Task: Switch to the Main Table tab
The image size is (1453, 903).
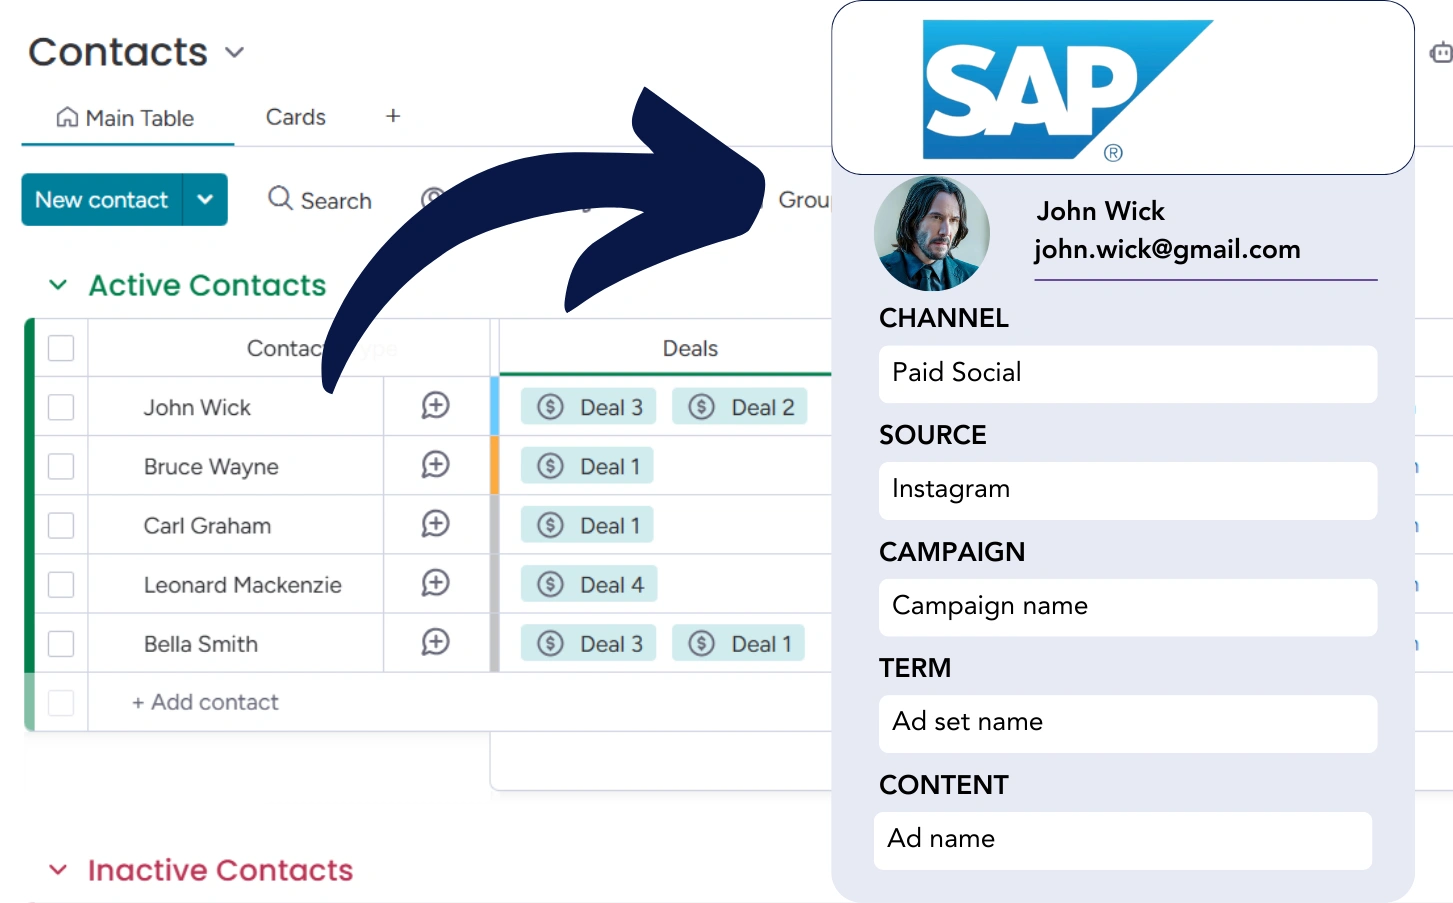Action: coord(127,118)
